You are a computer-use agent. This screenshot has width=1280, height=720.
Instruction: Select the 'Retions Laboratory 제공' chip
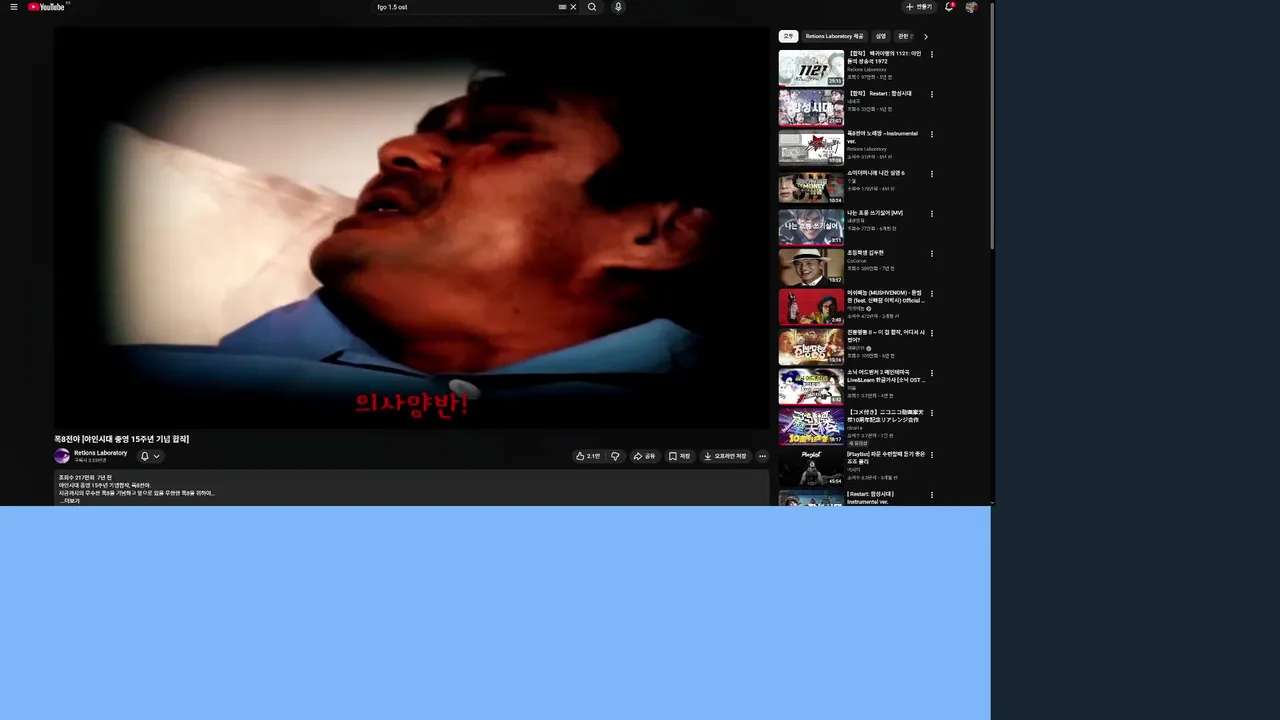tap(834, 36)
